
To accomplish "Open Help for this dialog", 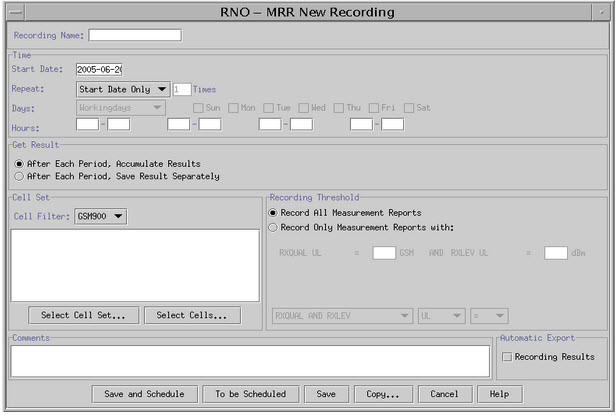I will tap(499, 394).
